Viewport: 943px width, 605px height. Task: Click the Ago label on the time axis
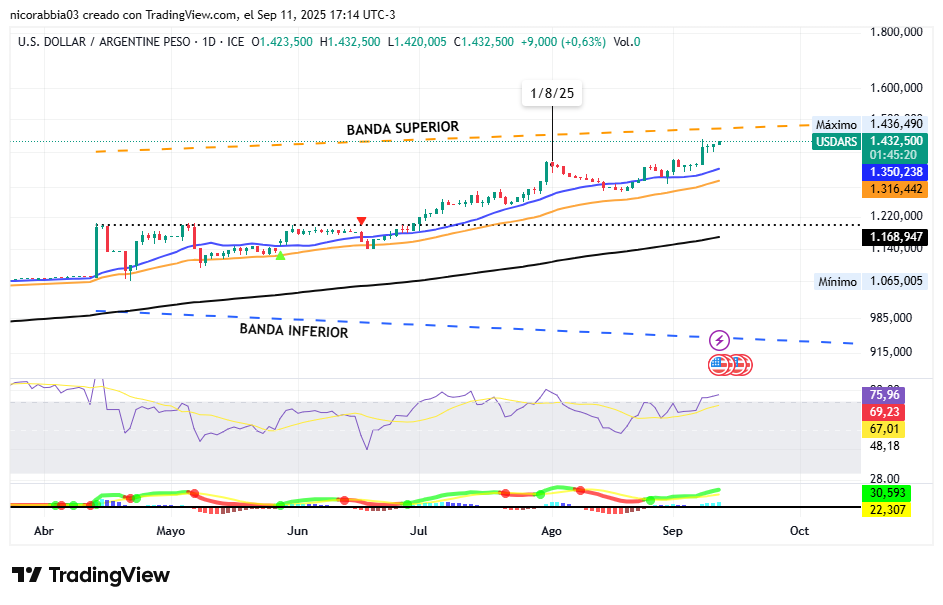[x=551, y=532]
